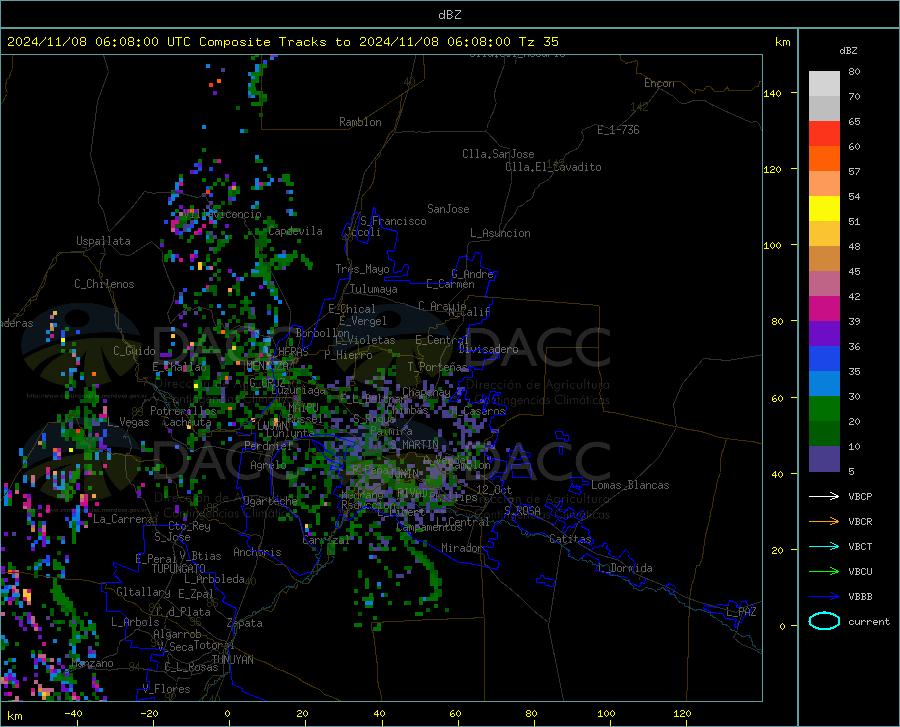Pick the violet 36 dBZ swatch

pyautogui.click(x=824, y=334)
